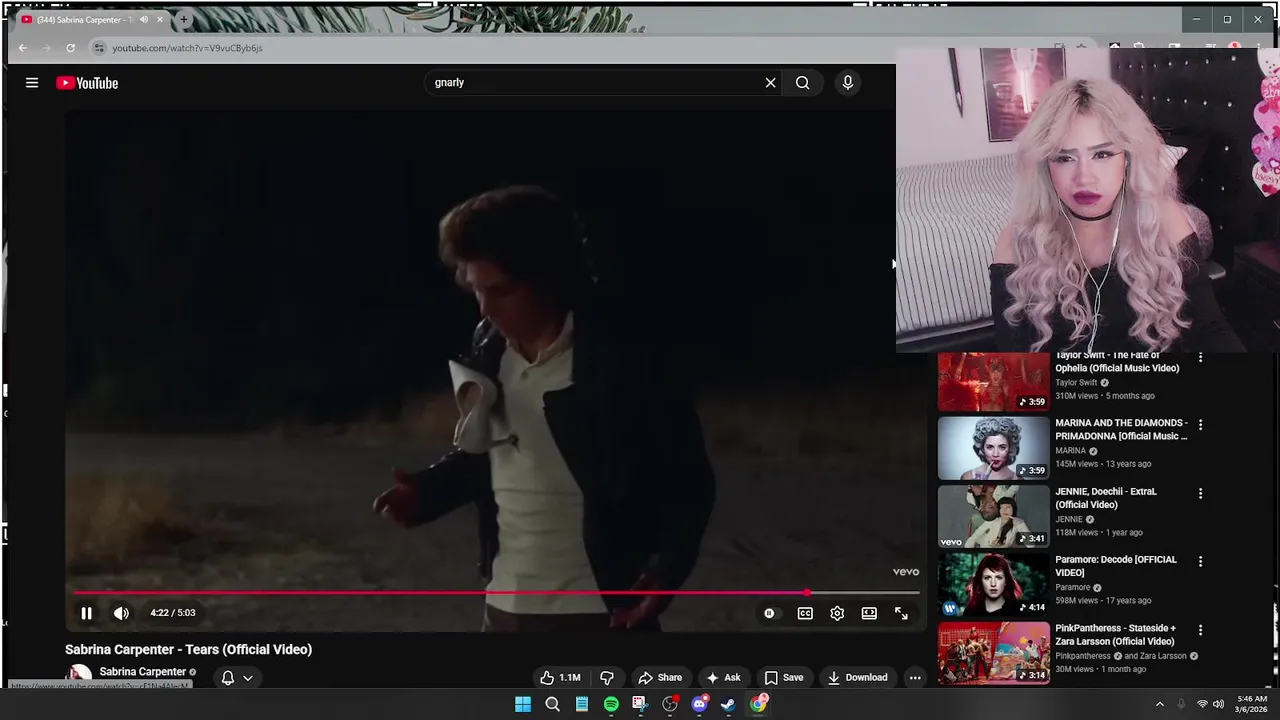1280x720 pixels.
Task: Switch to theater mode
Action: tap(869, 613)
